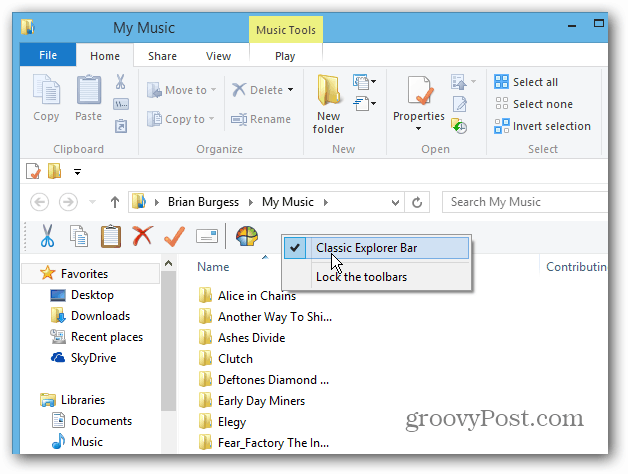The height and width of the screenshot is (474, 628).
Task: Select the Early Day Miners folder
Action: tap(252, 401)
